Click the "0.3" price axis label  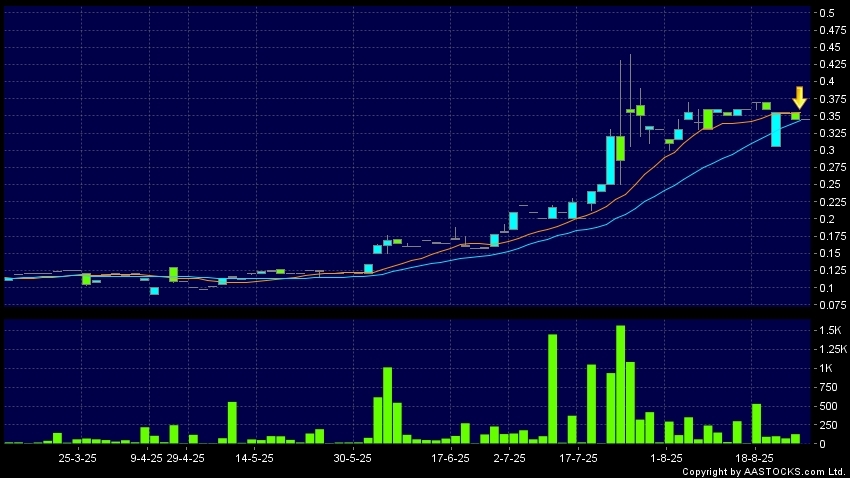(x=827, y=151)
